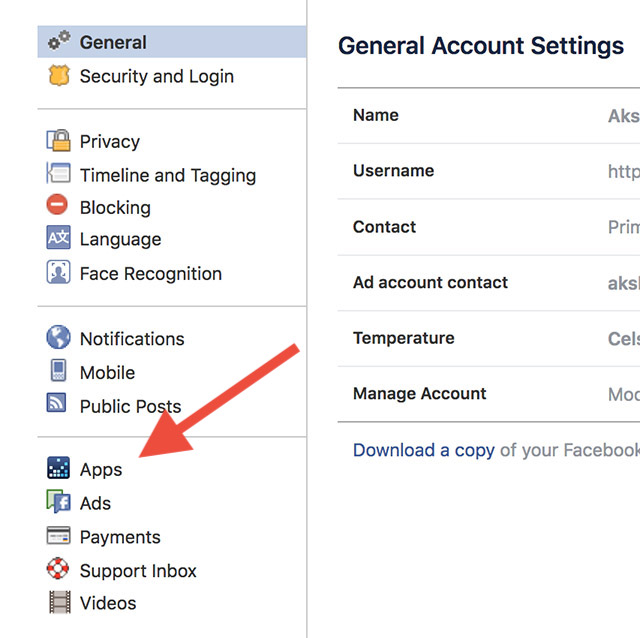Image resolution: width=640 pixels, height=638 pixels.
Task: Edit the Contact setting row
Action: coord(489,227)
